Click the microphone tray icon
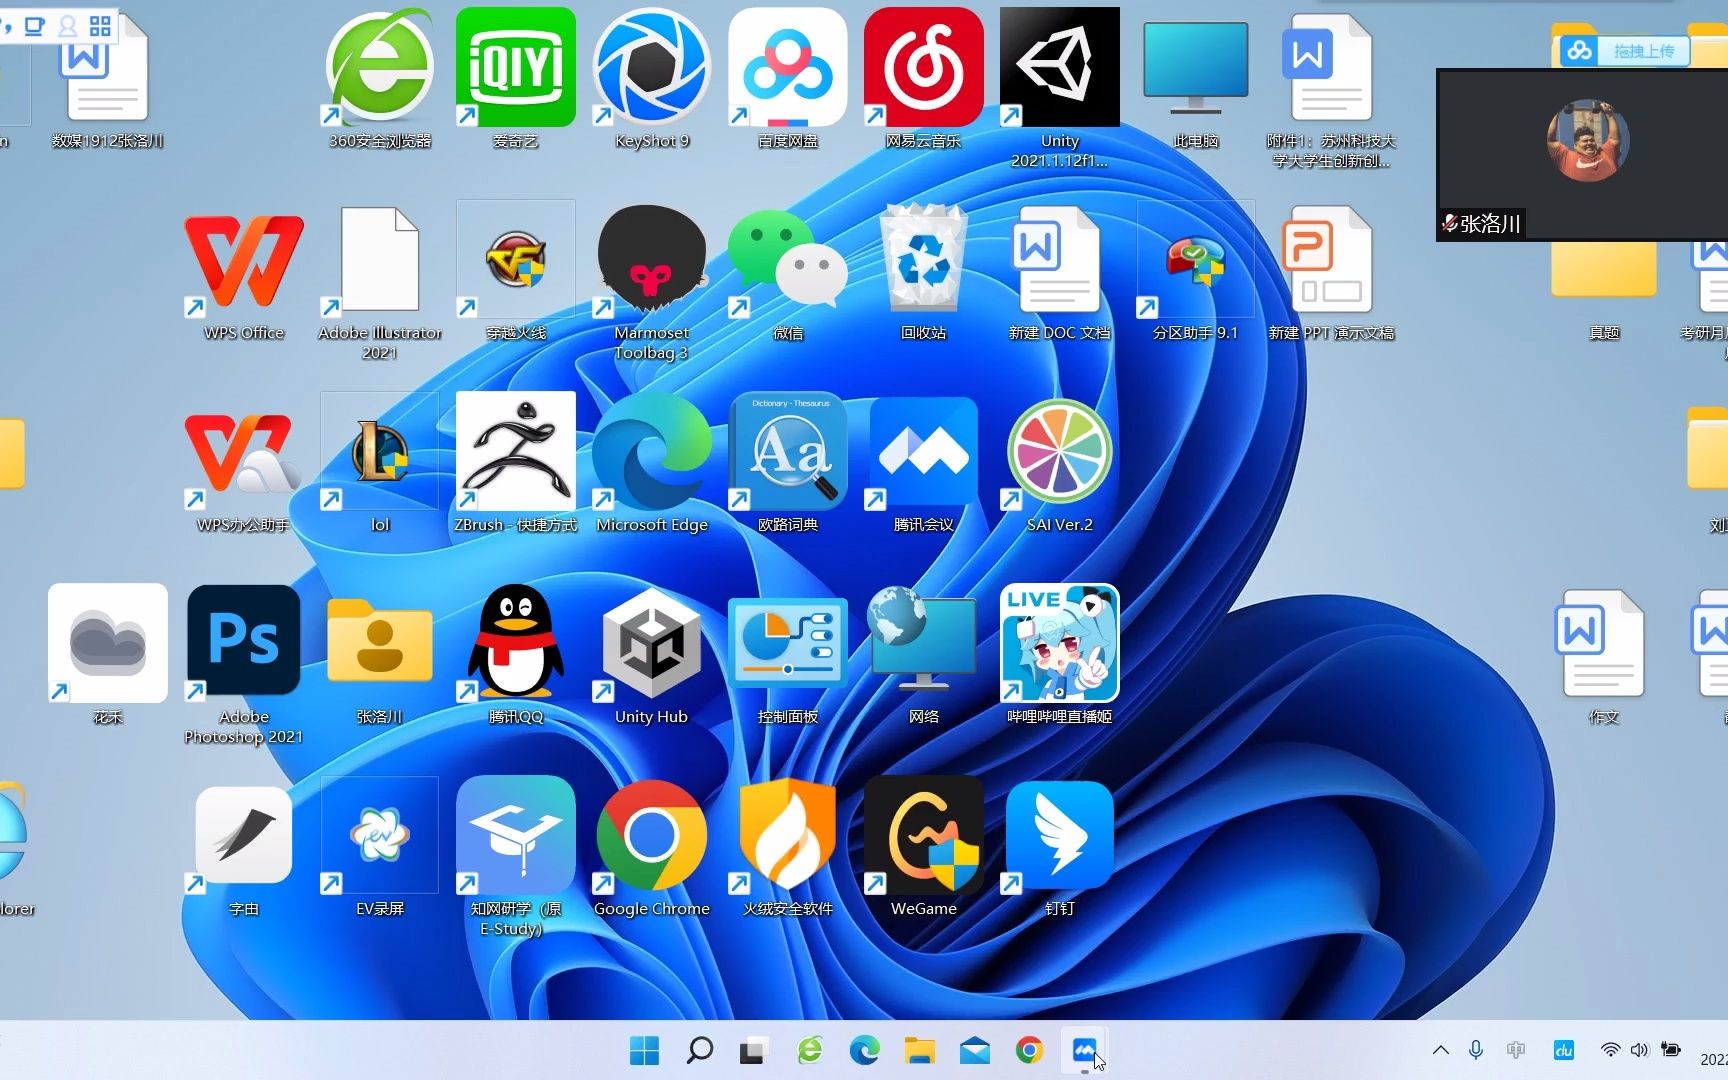 pos(1476,1050)
